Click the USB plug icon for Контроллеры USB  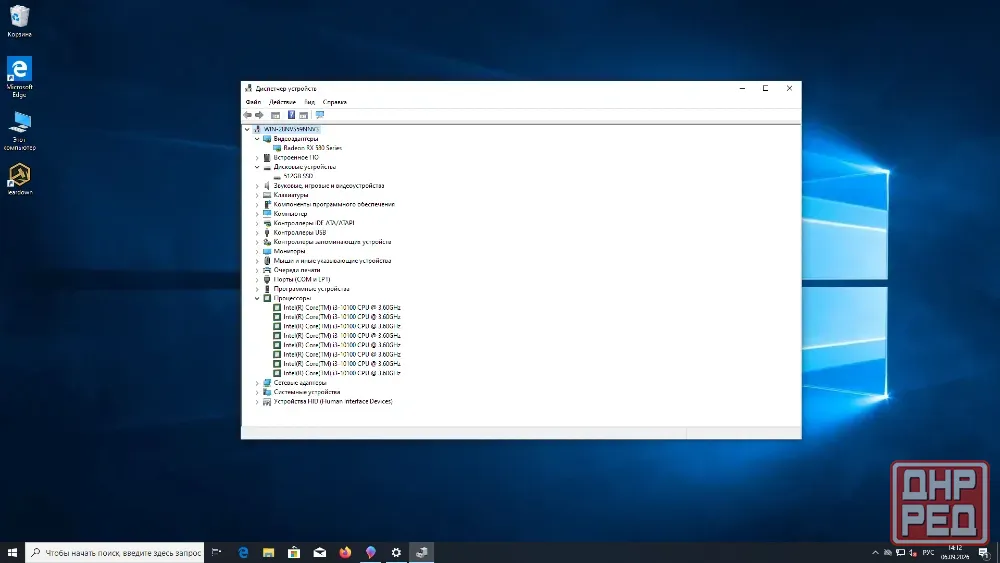point(267,233)
